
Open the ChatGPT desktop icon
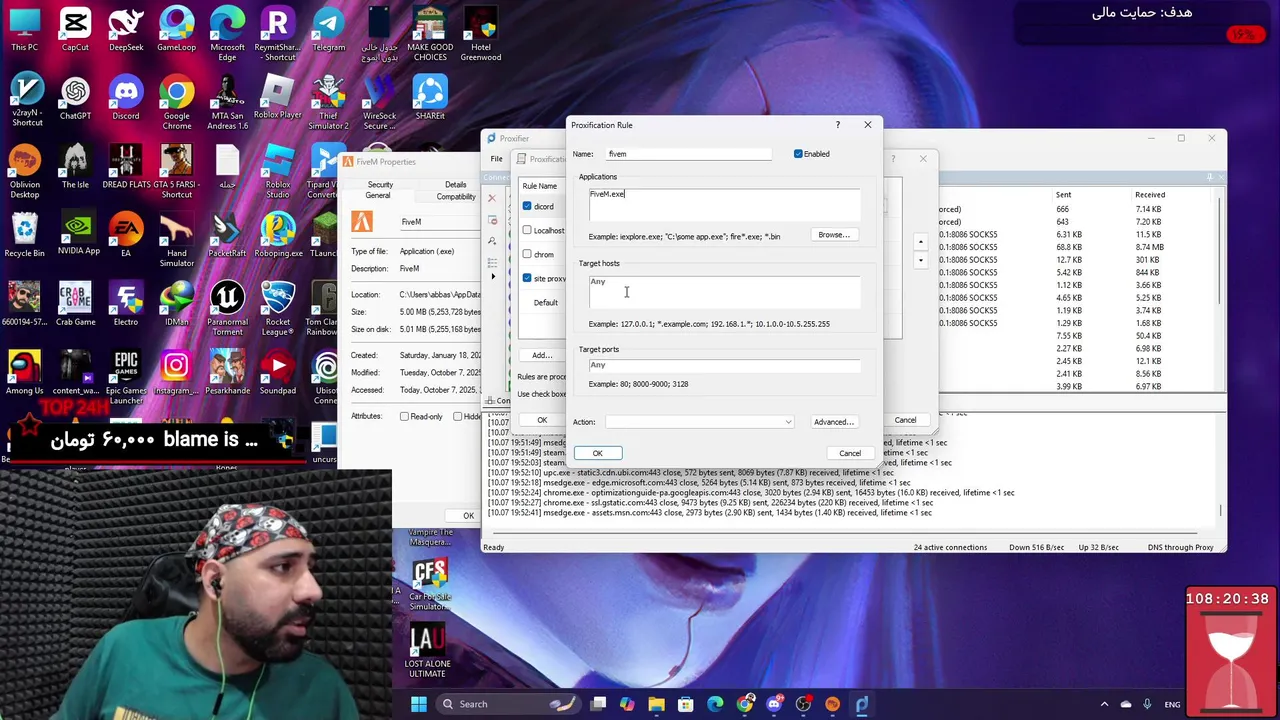pos(75,98)
